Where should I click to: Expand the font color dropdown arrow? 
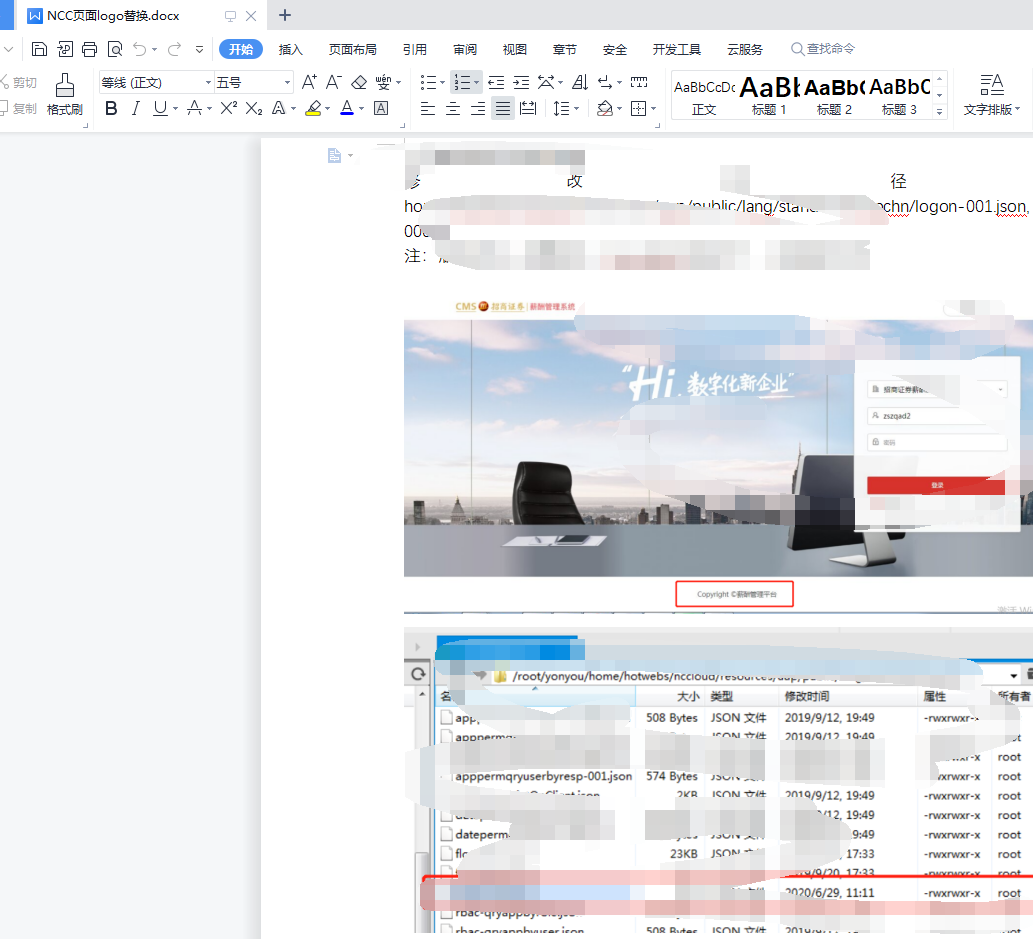click(361, 109)
